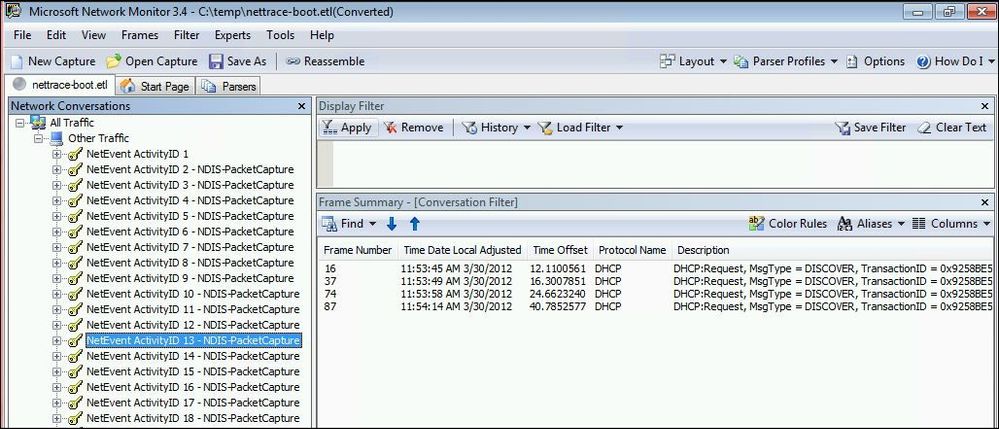Screen dimensions: 999x429
Task: Switch to the Parsers tab
Action: pos(228,86)
